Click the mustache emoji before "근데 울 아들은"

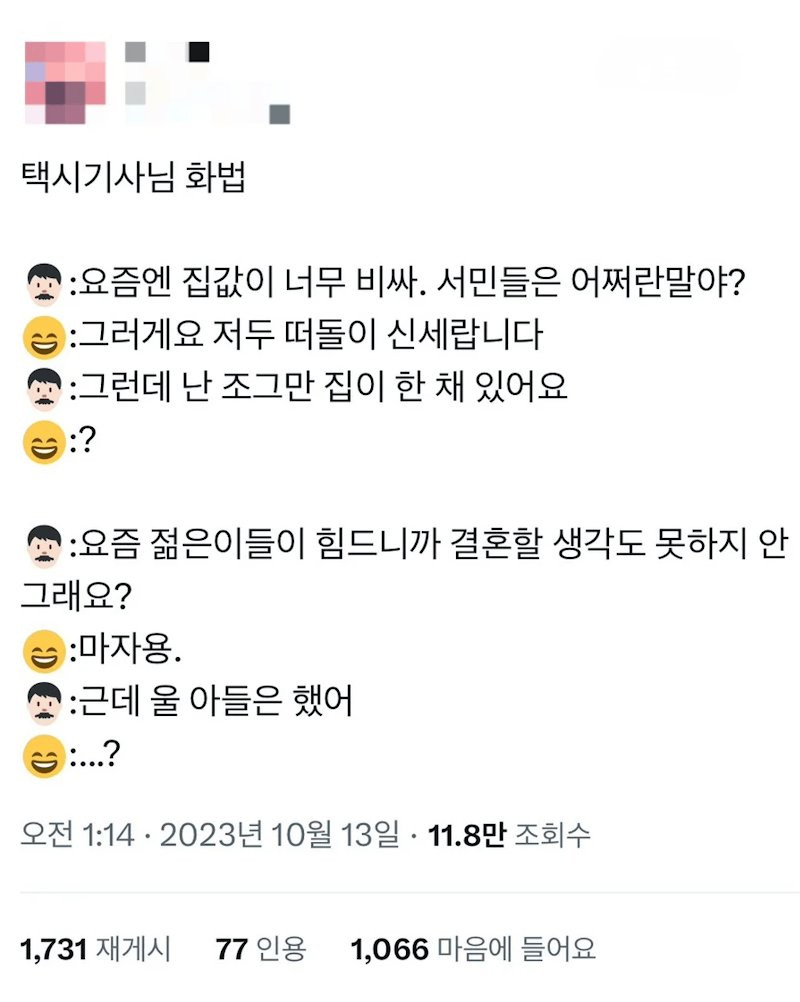pyautogui.click(x=42, y=705)
